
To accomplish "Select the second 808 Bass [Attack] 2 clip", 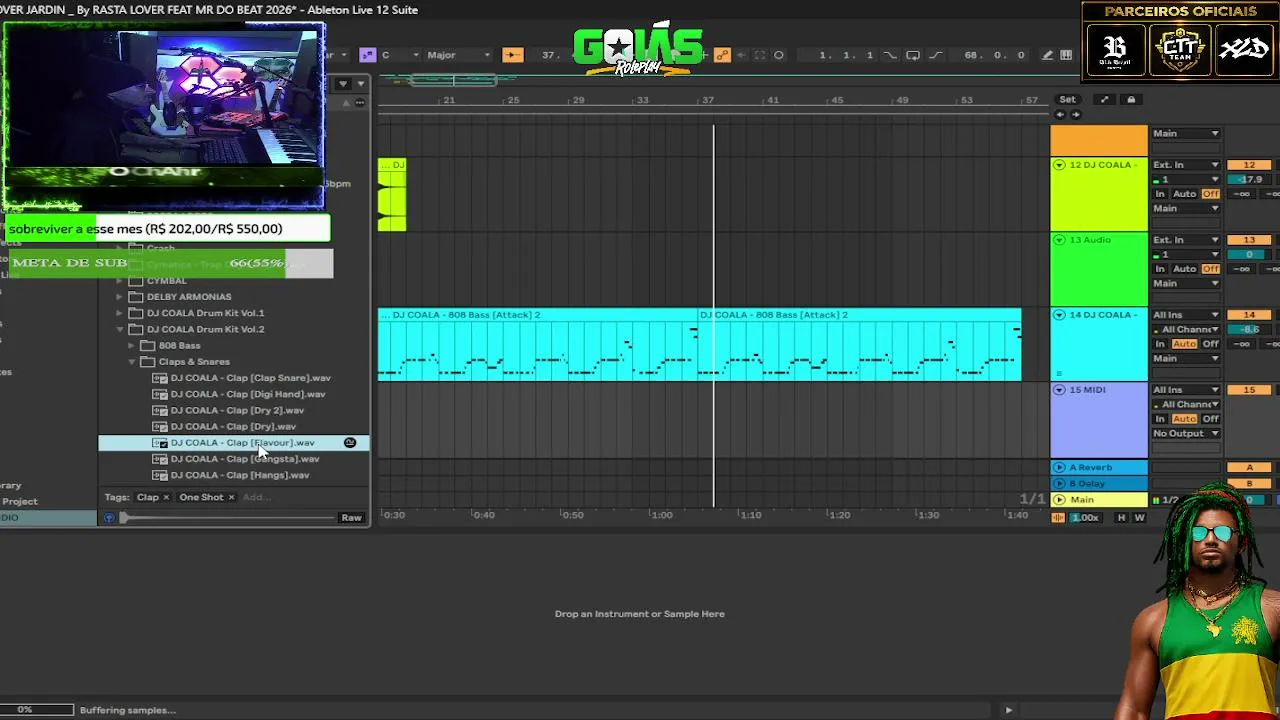I will click(858, 344).
